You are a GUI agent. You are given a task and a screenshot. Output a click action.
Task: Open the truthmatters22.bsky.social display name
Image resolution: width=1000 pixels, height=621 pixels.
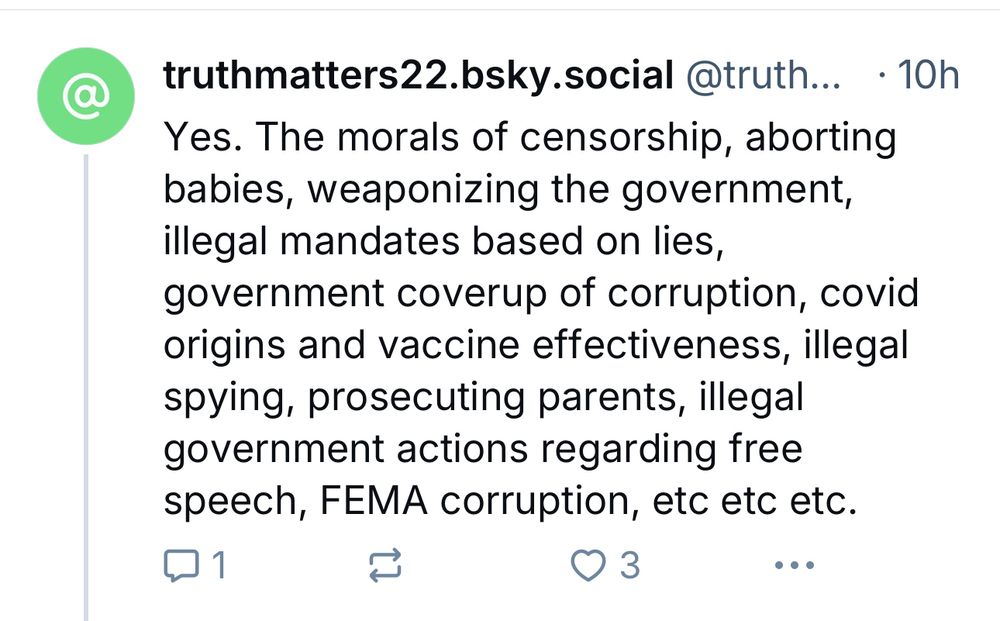[x=417, y=75]
